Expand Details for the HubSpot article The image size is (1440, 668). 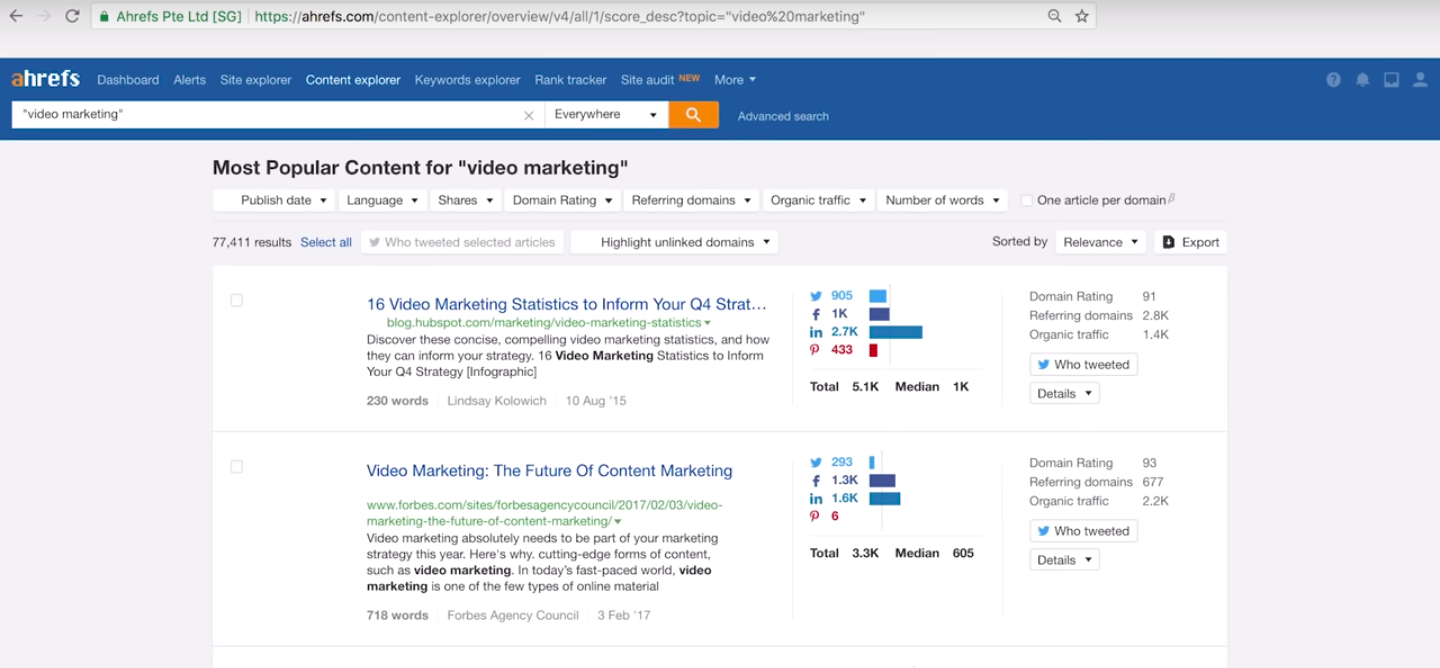click(1064, 394)
